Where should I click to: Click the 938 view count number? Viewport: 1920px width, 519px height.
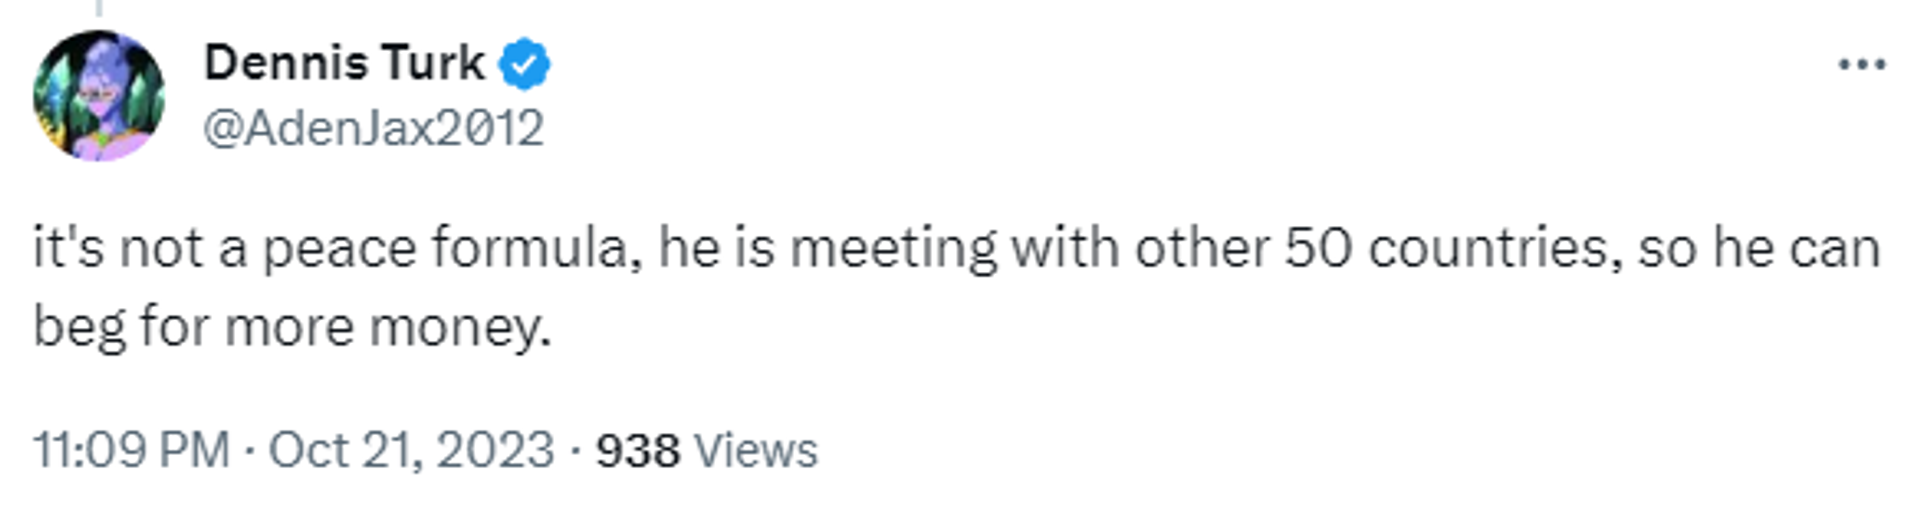pyautogui.click(x=638, y=451)
